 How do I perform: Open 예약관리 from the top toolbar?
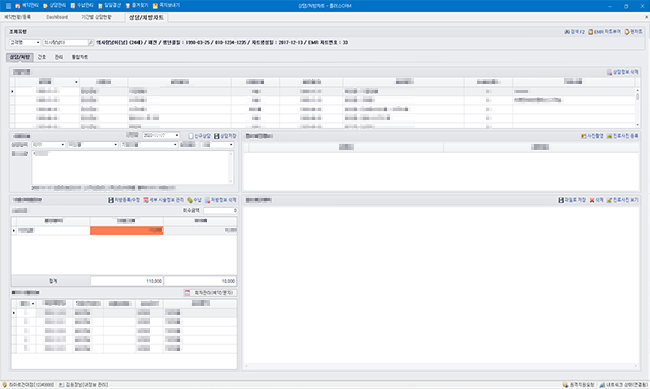coord(27,6)
